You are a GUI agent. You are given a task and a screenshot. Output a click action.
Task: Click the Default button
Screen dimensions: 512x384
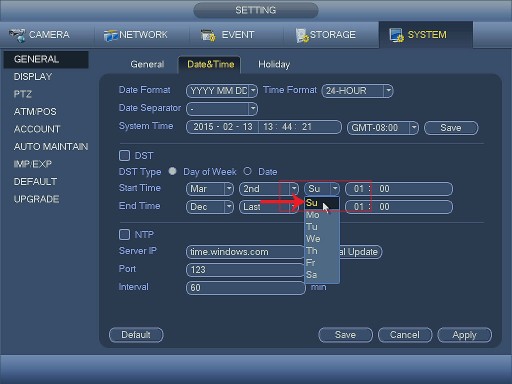pos(136,335)
